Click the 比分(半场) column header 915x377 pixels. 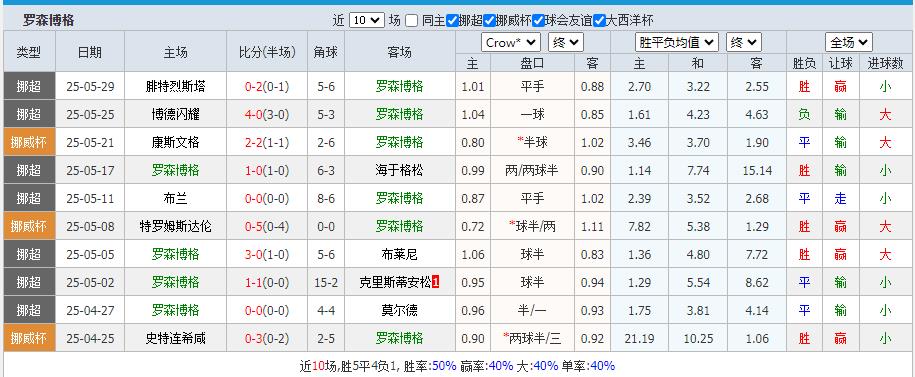[267, 52]
